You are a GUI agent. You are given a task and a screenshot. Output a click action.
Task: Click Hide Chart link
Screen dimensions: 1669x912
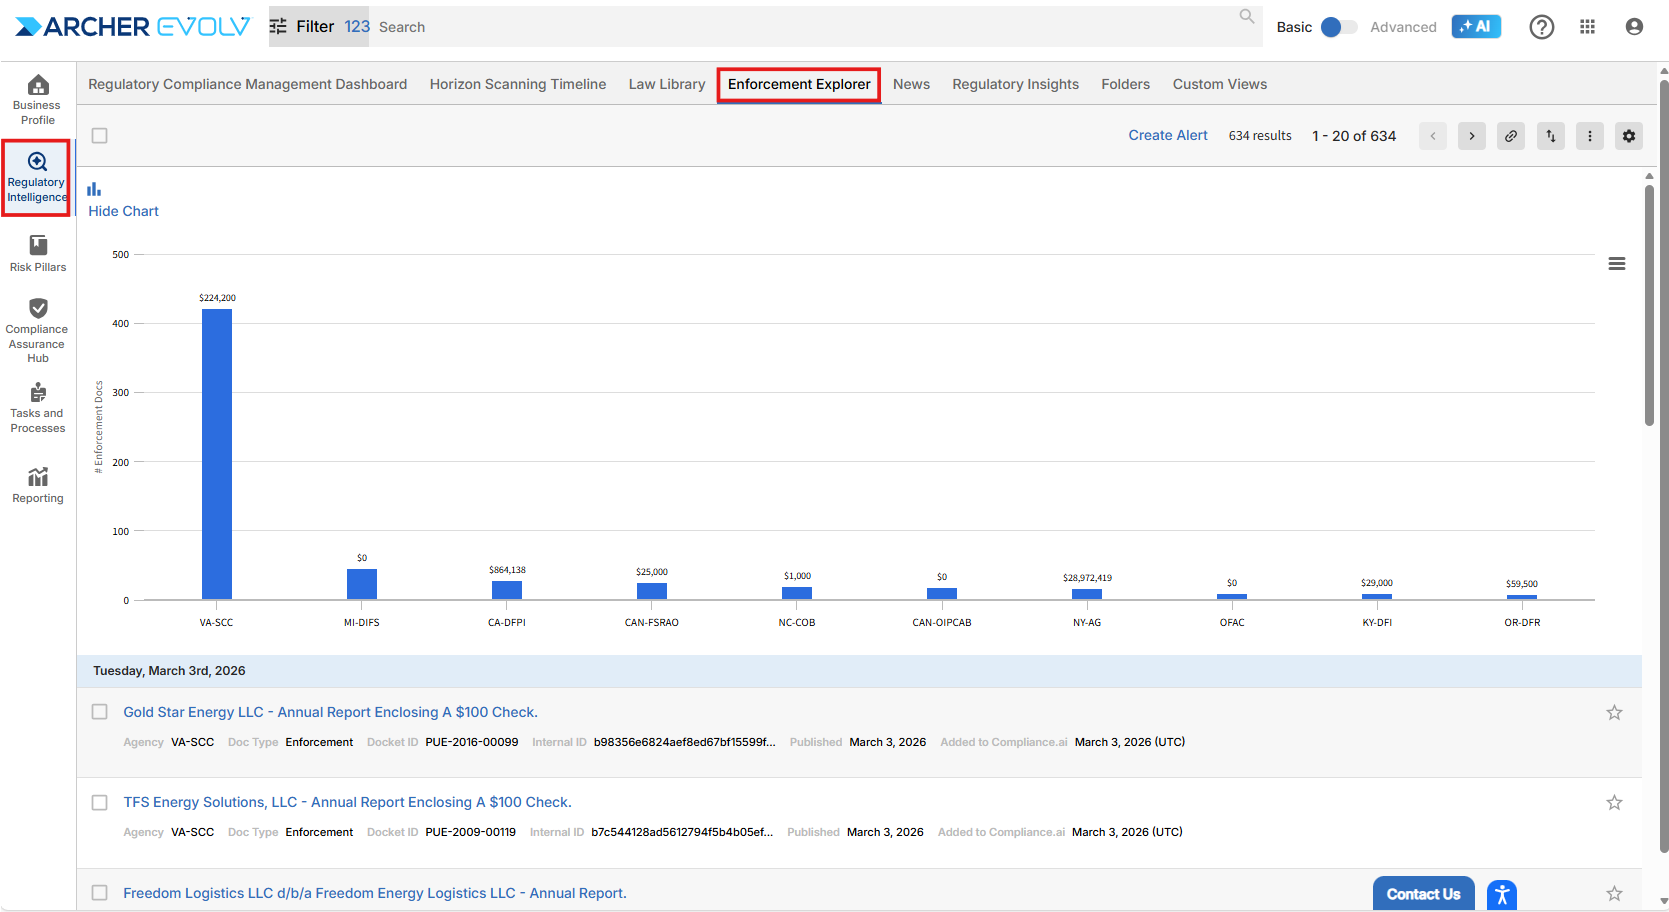click(123, 211)
